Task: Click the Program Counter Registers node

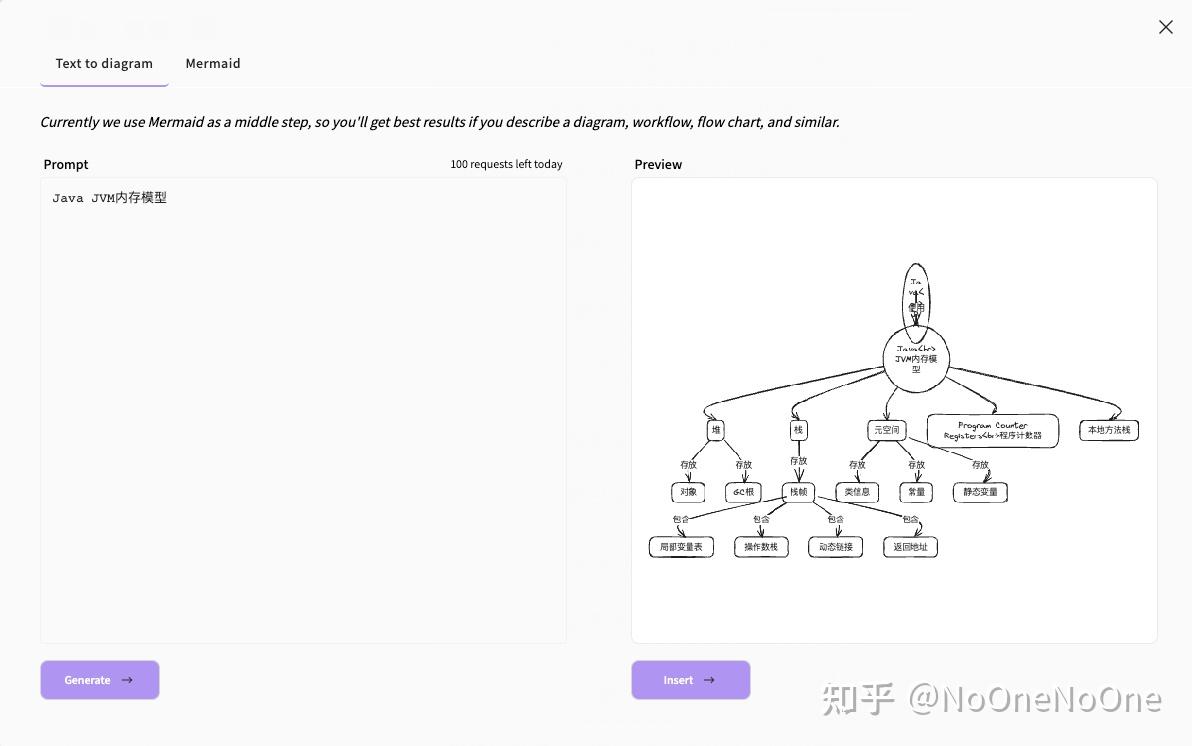Action: [993, 431]
